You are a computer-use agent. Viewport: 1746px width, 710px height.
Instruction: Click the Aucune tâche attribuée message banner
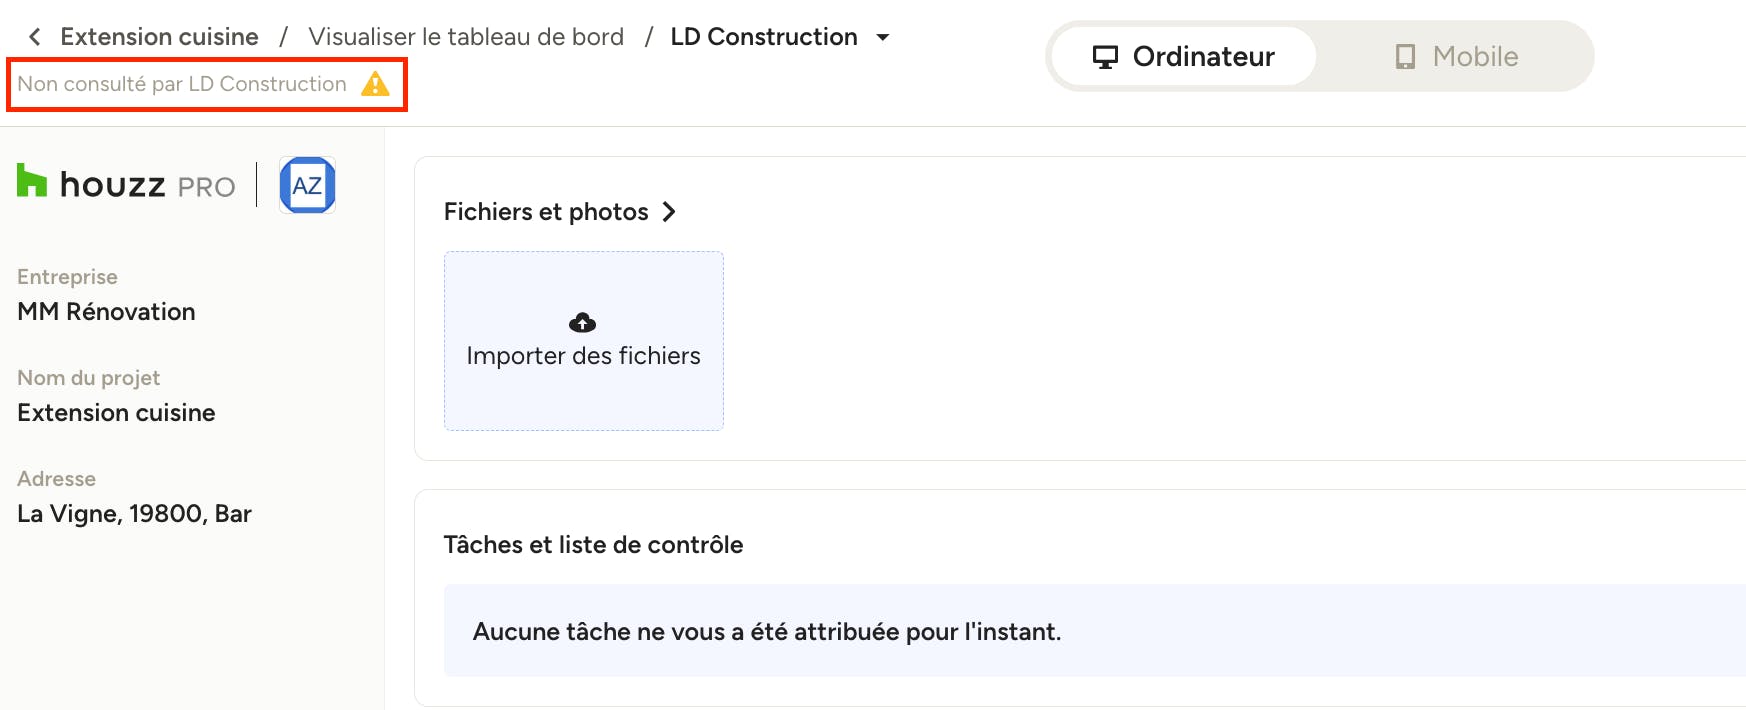1095,631
